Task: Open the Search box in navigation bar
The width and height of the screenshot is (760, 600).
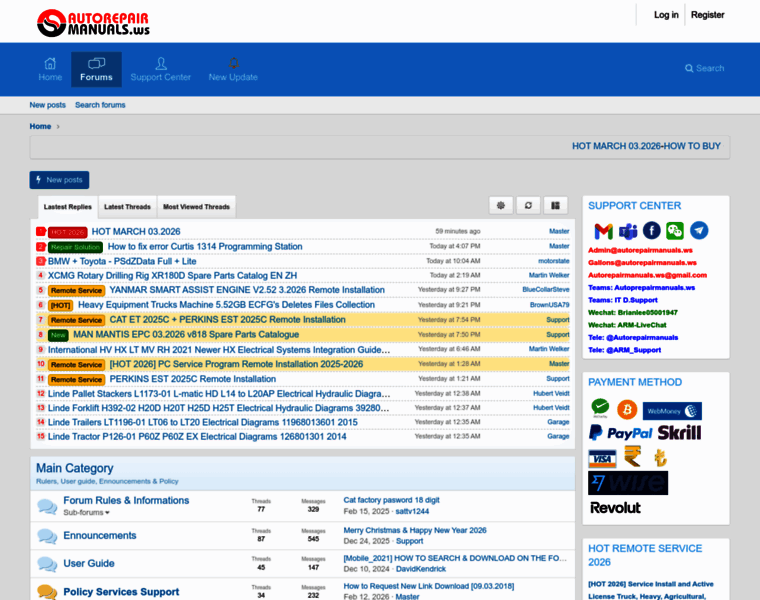Action: point(704,68)
